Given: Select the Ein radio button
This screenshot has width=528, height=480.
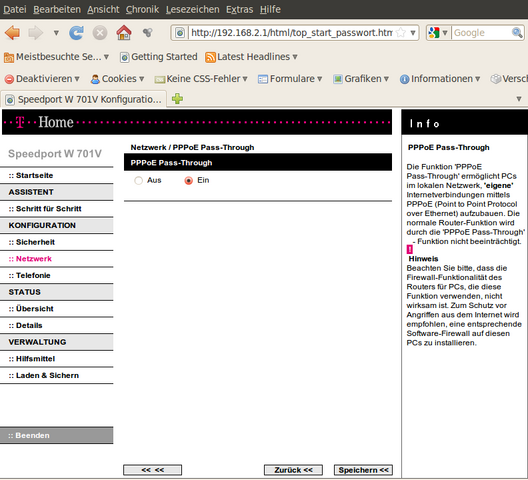Looking at the screenshot, I should pos(189,181).
